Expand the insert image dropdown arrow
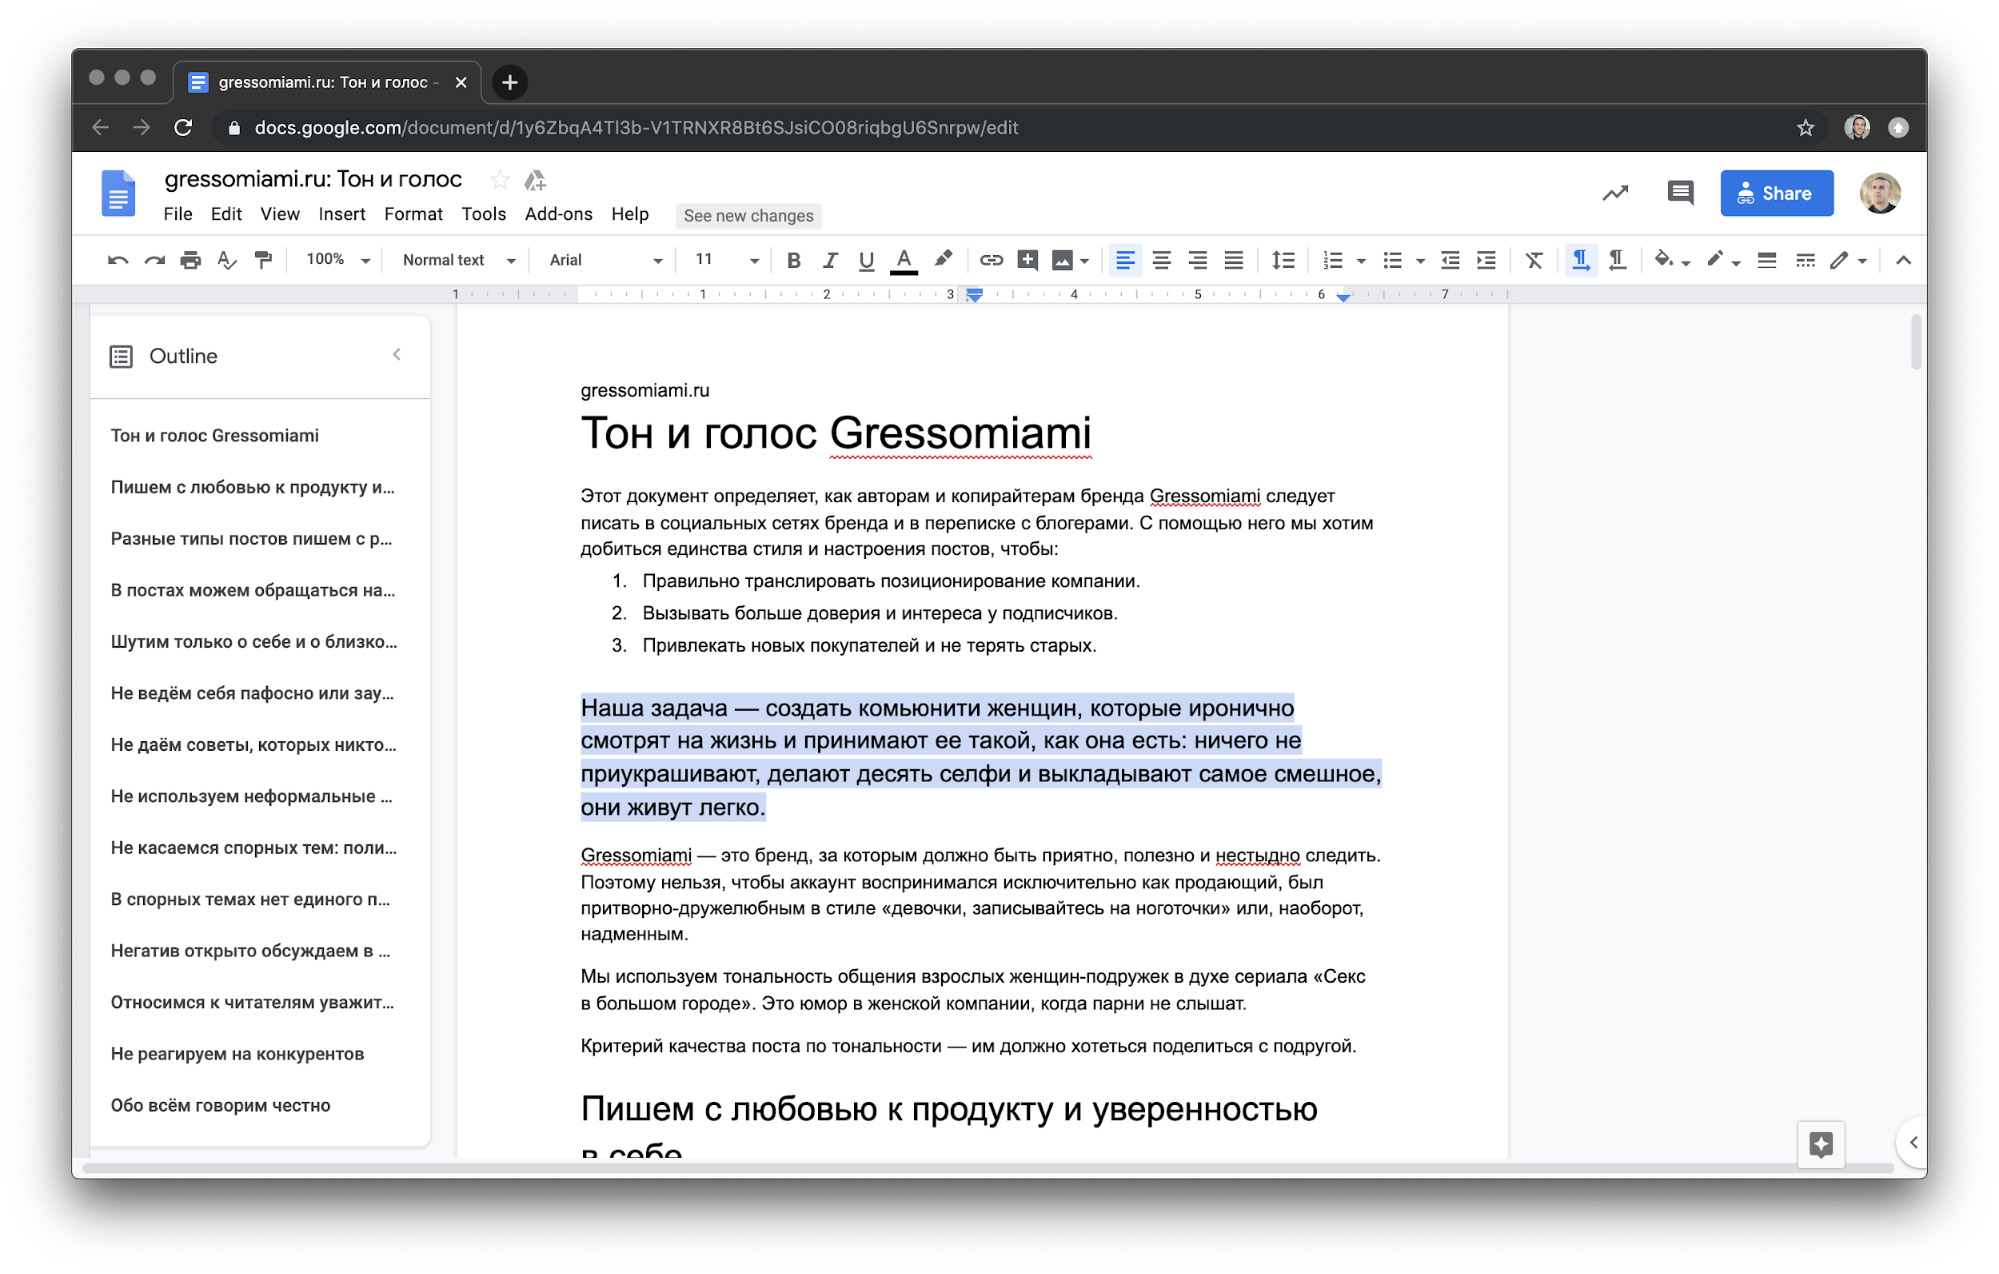1999x1274 pixels. (1084, 261)
